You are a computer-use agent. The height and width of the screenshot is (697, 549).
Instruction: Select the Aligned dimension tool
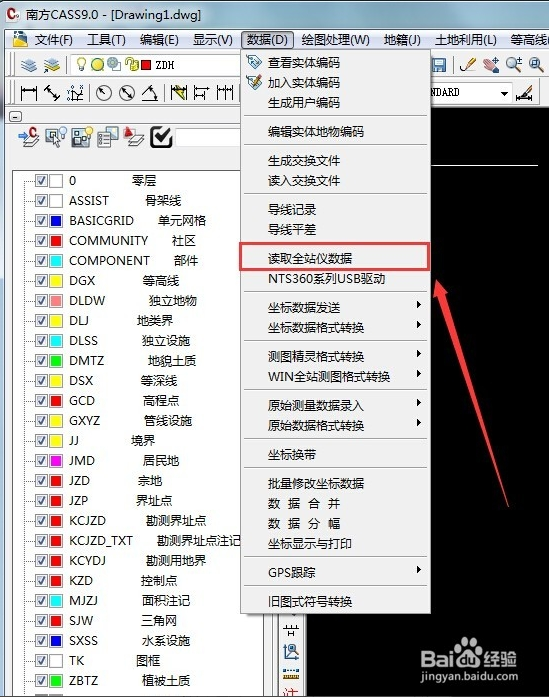(52, 93)
